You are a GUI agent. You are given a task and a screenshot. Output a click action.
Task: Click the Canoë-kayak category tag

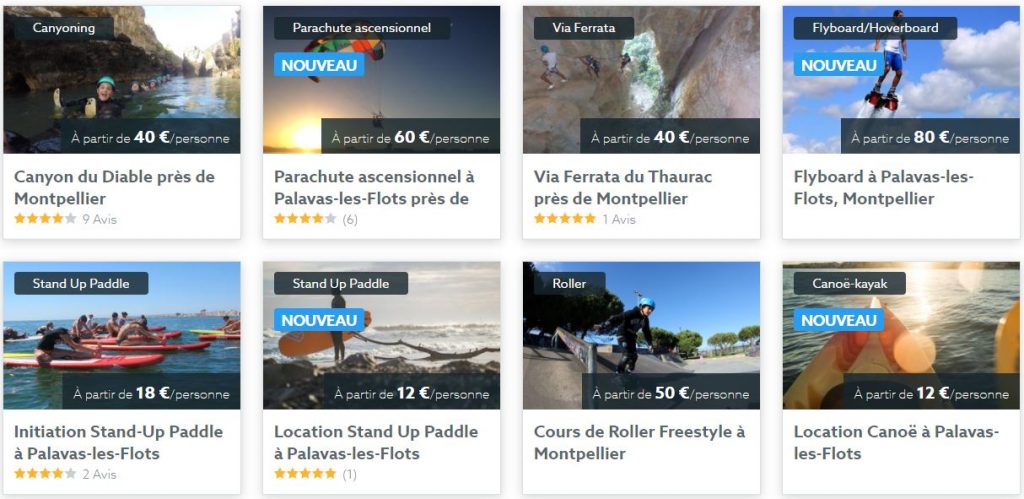(x=850, y=283)
